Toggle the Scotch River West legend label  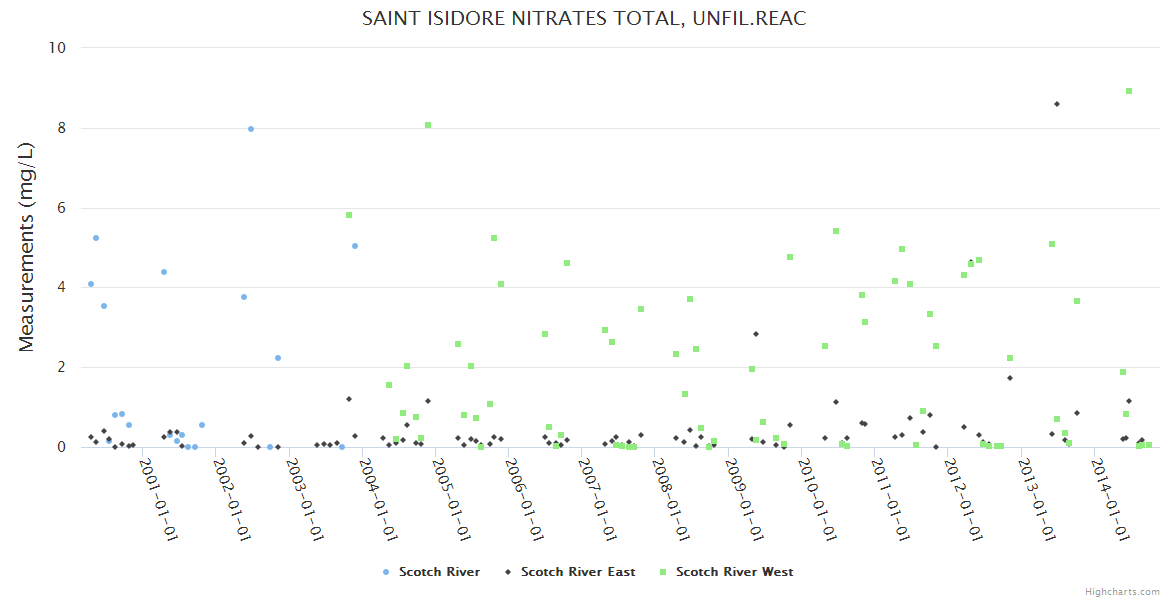point(734,572)
